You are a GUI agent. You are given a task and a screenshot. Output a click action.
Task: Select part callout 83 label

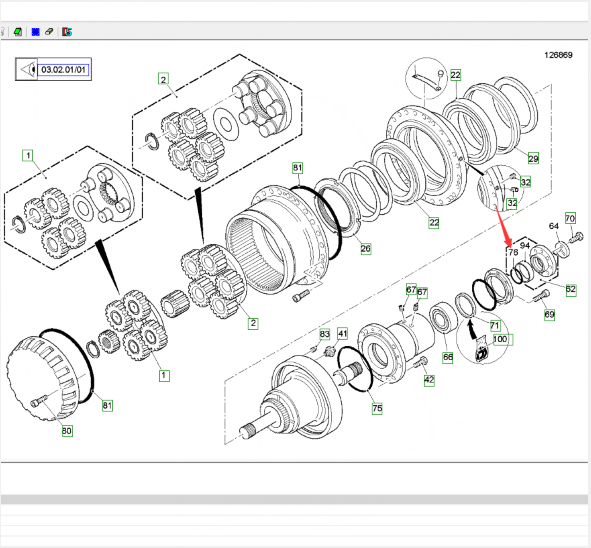[x=325, y=334]
